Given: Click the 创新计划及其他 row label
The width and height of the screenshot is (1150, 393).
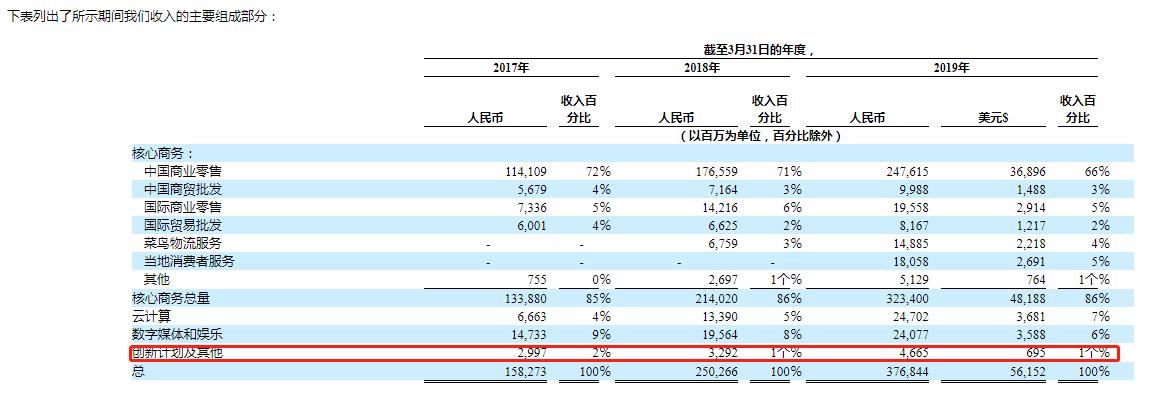Looking at the screenshot, I should 176,353.
